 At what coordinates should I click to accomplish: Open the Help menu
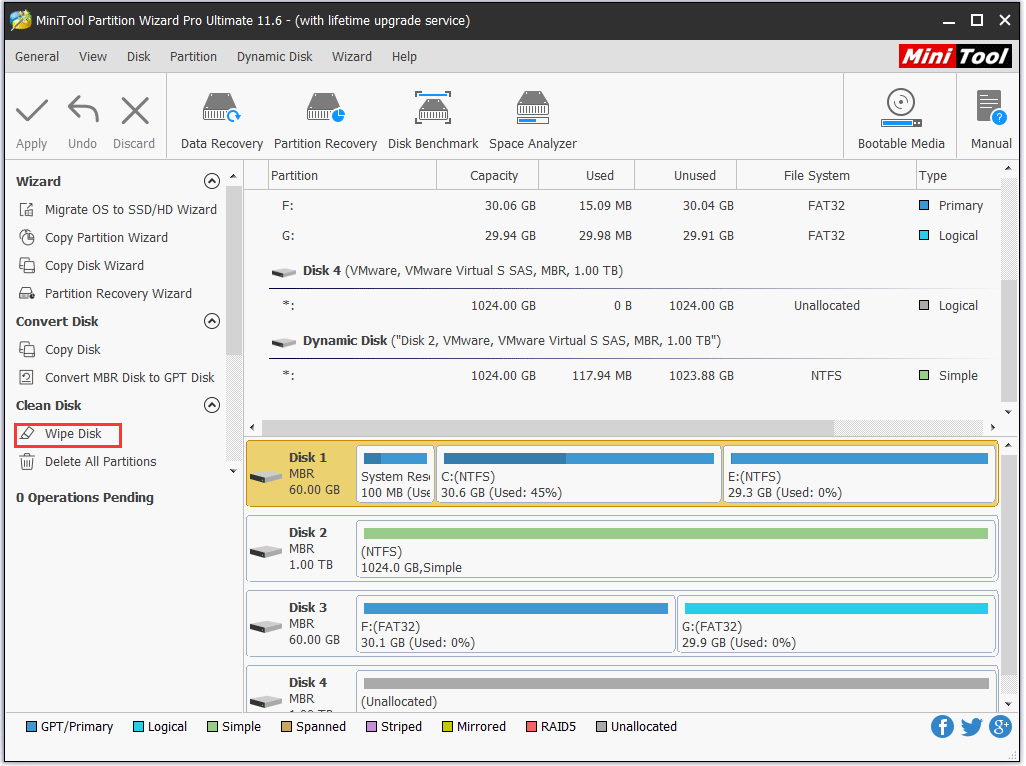tap(404, 57)
